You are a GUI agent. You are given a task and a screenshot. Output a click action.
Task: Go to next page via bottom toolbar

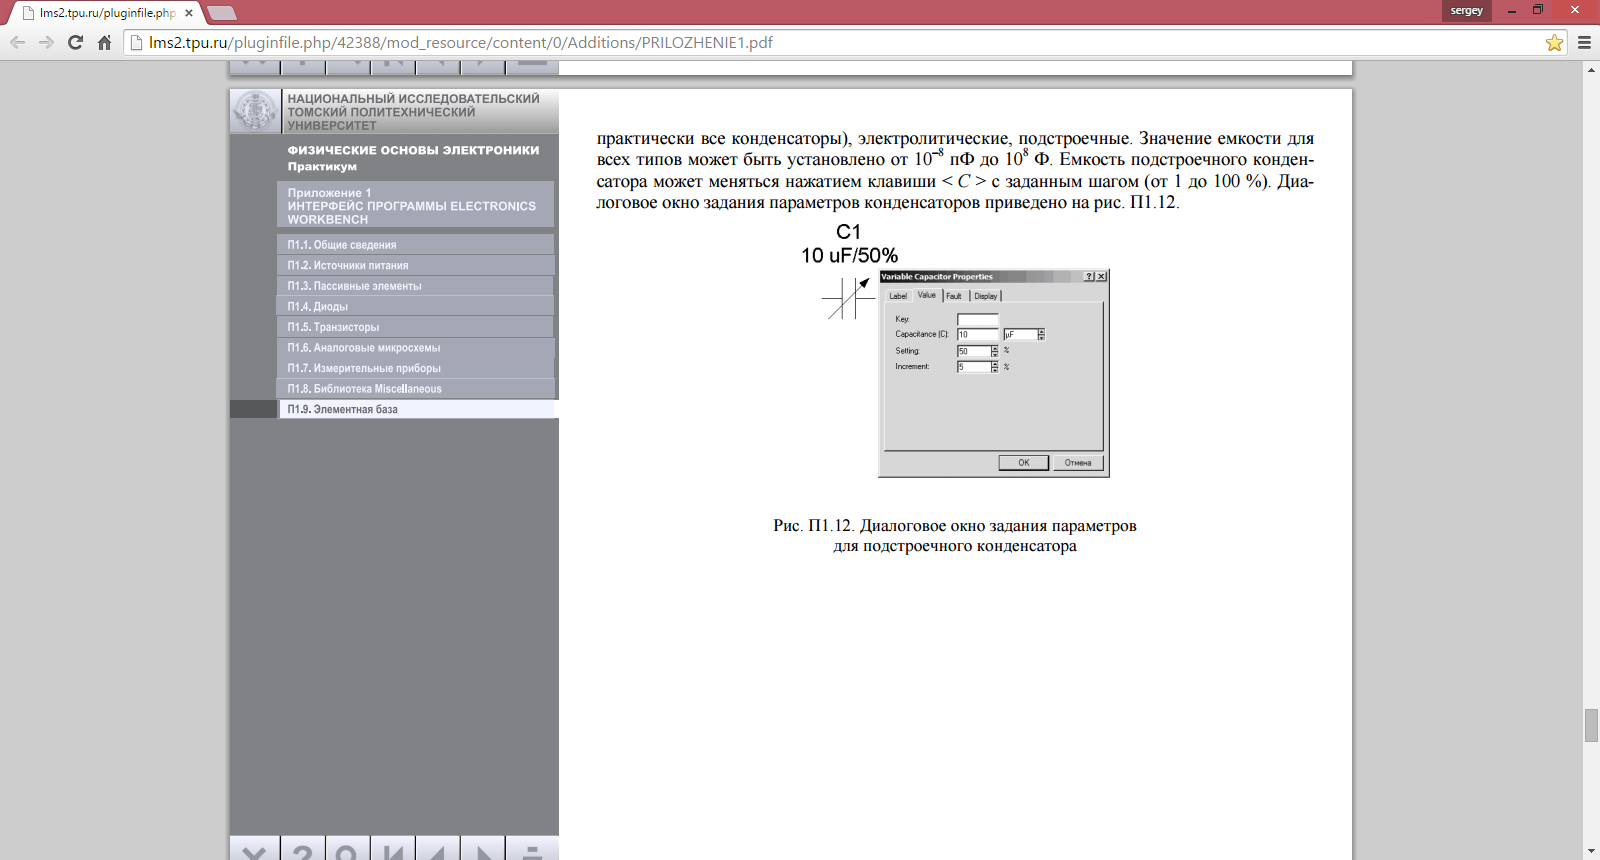[x=482, y=850]
